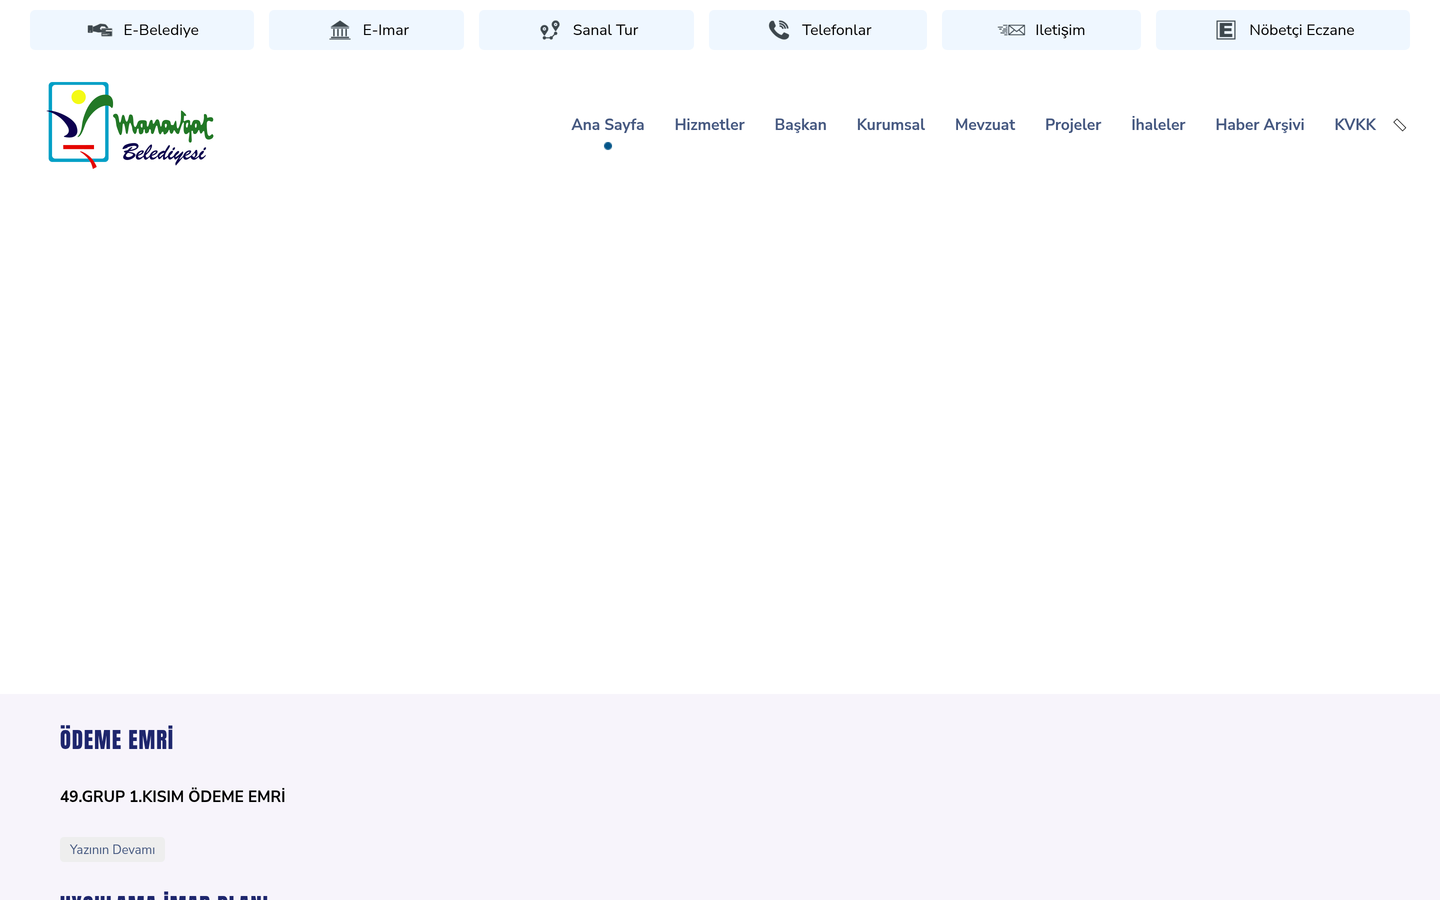Open Haber Arşivi from navigation

(1260, 125)
